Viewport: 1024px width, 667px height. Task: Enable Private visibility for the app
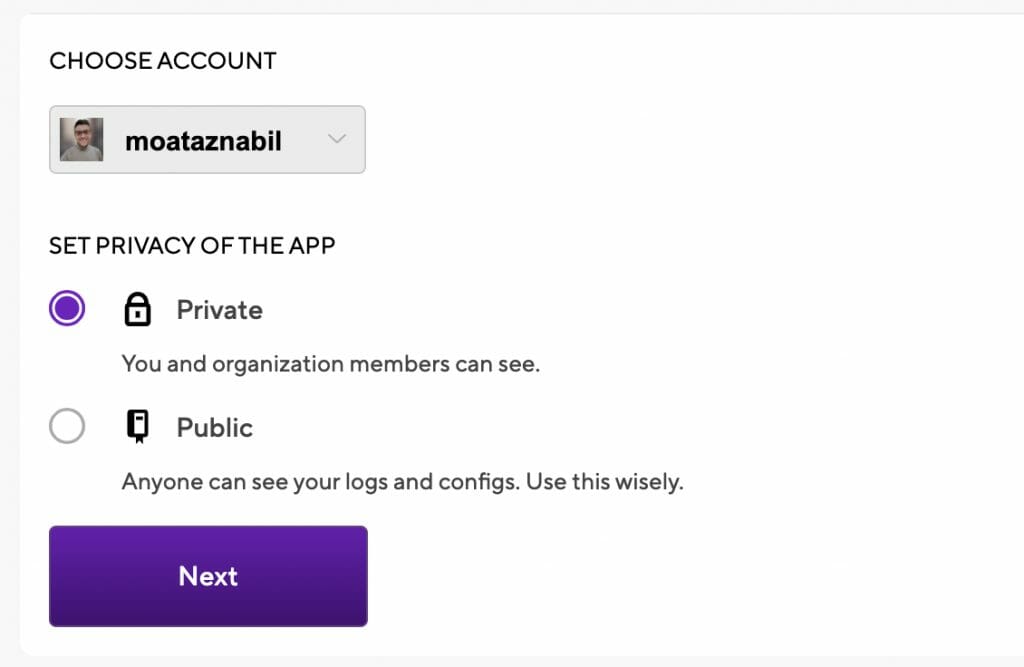66,308
